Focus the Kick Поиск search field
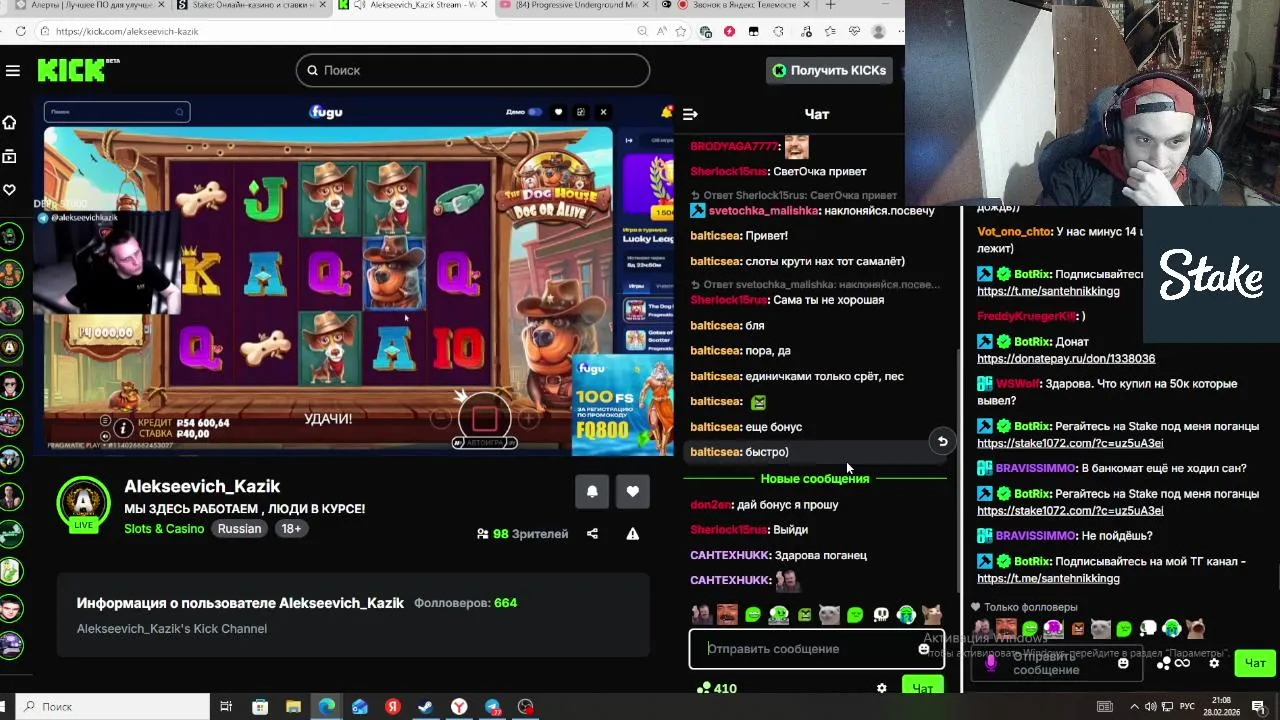The width and height of the screenshot is (1280, 720). pyautogui.click(x=473, y=70)
